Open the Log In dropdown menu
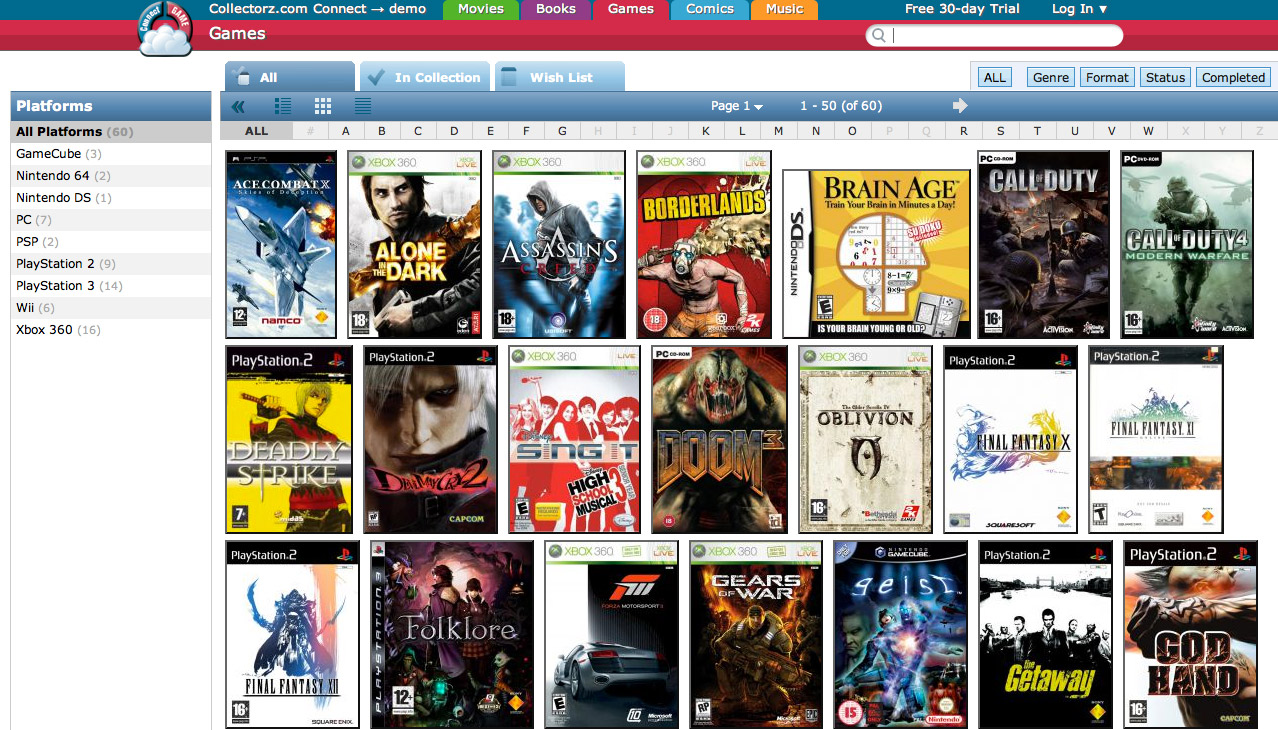Image resolution: width=1278 pixels, height=730 pixels. 1079,9
